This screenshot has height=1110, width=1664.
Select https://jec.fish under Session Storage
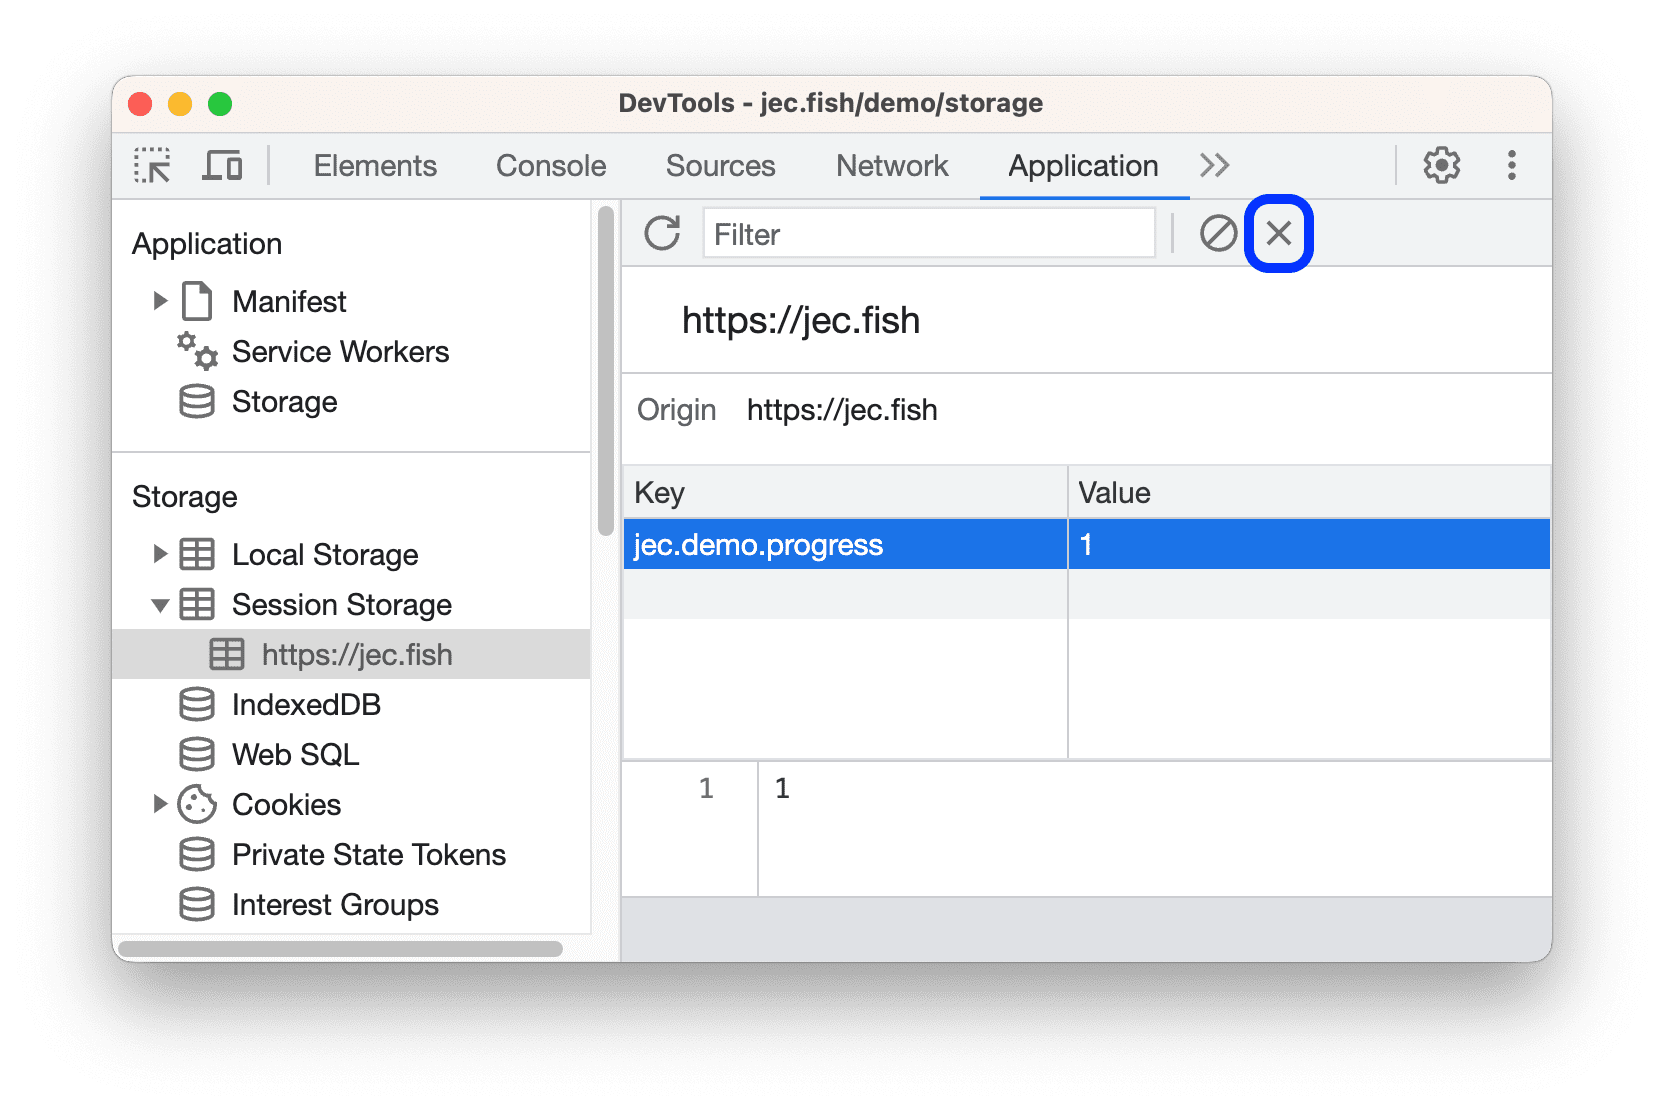pyautogui.click(x=355, y=654)
